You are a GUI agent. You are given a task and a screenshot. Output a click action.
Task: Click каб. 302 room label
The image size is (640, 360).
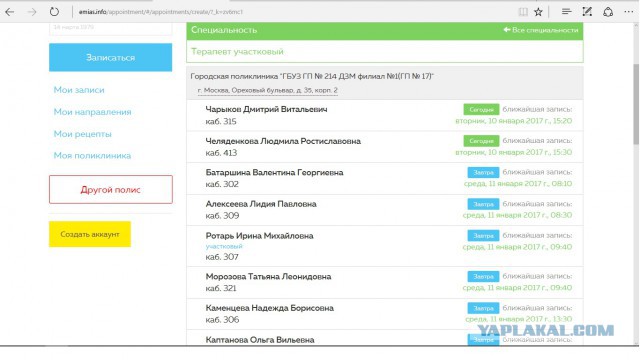222,184
